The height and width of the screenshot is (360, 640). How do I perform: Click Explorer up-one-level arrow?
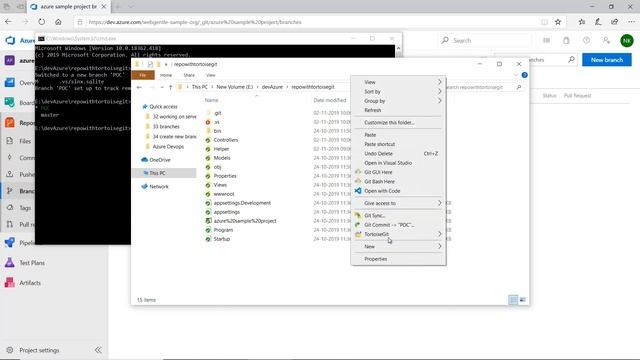coord(171,87)
